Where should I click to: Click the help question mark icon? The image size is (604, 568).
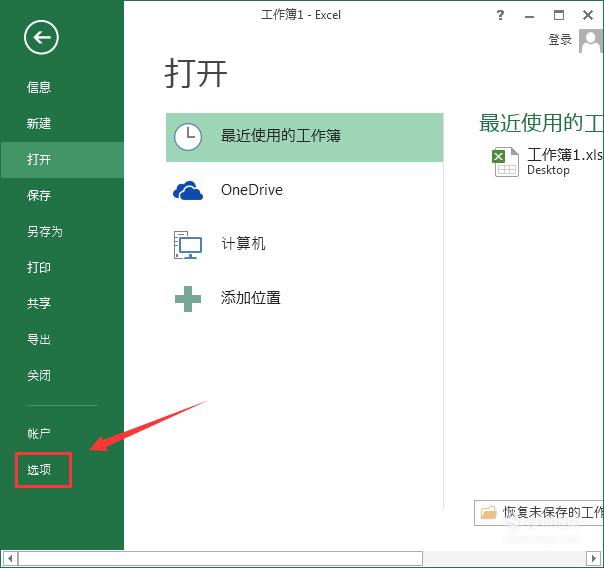(500, 15)
